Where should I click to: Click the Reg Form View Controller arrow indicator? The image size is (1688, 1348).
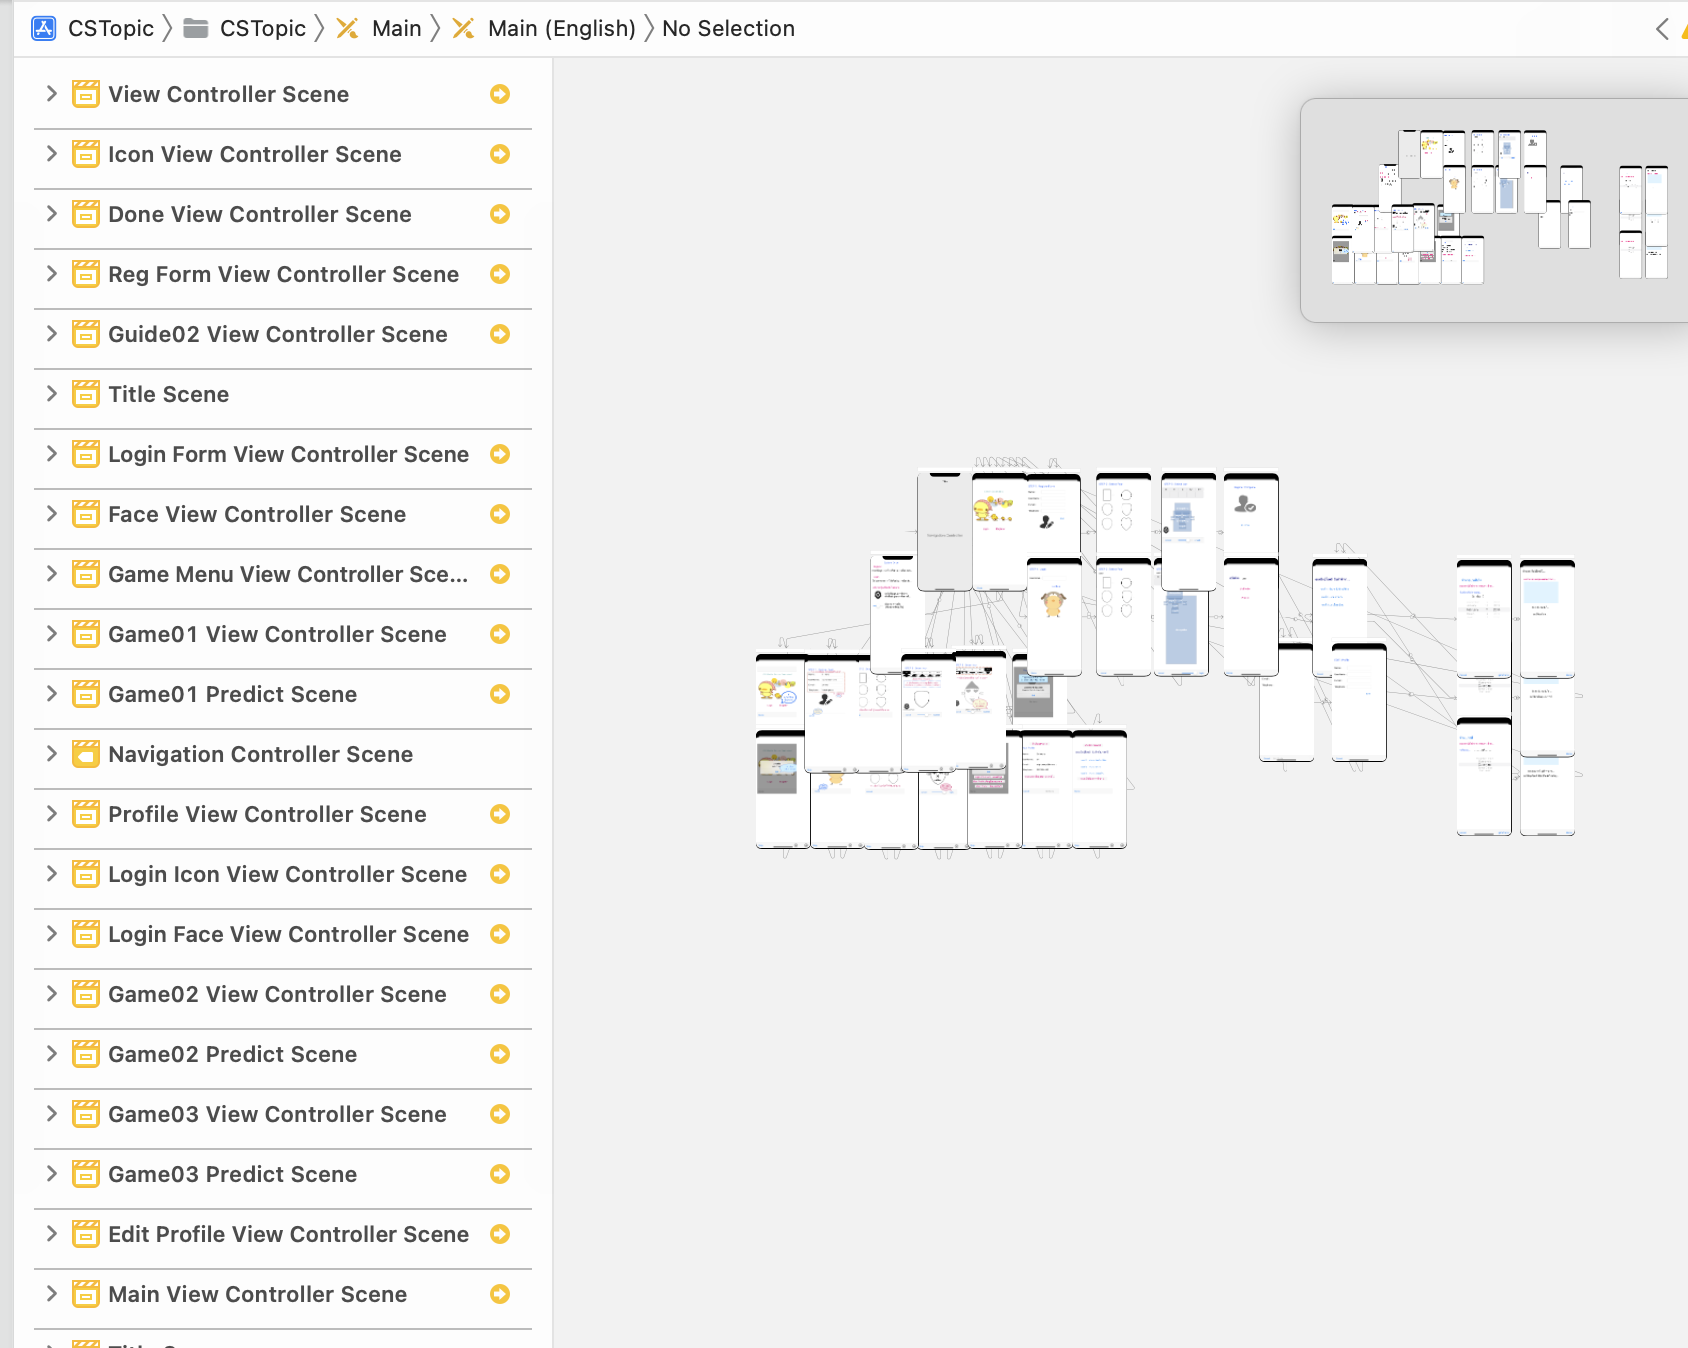[x=500, y=274]
